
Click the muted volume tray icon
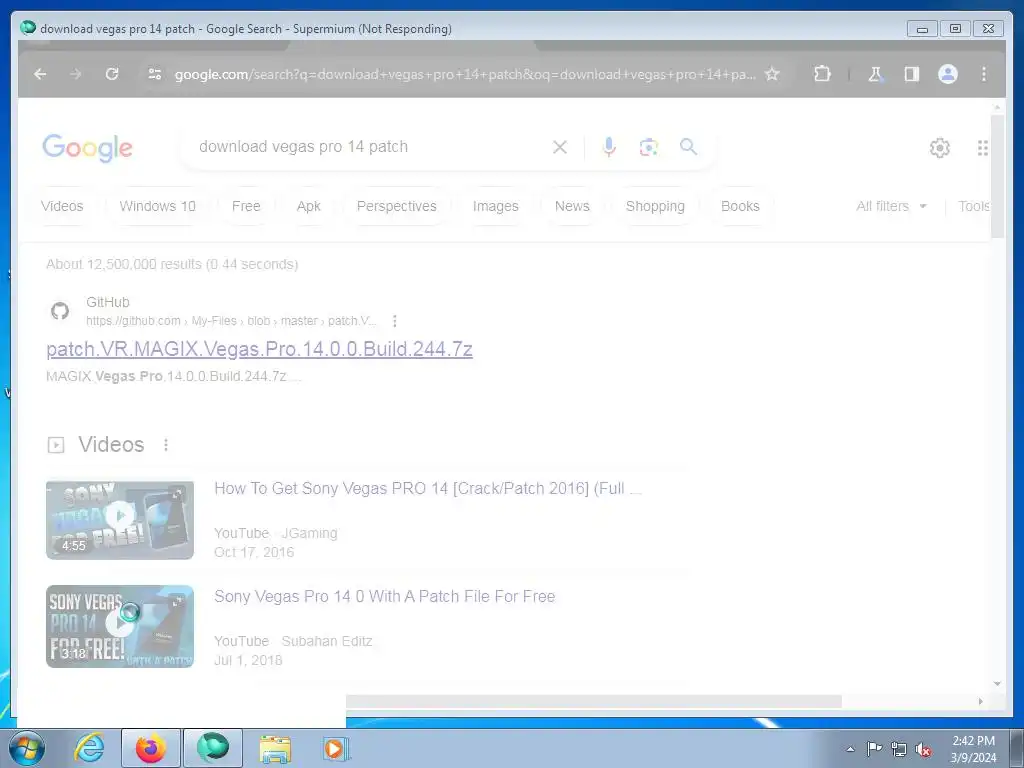(x=923, y=749)
